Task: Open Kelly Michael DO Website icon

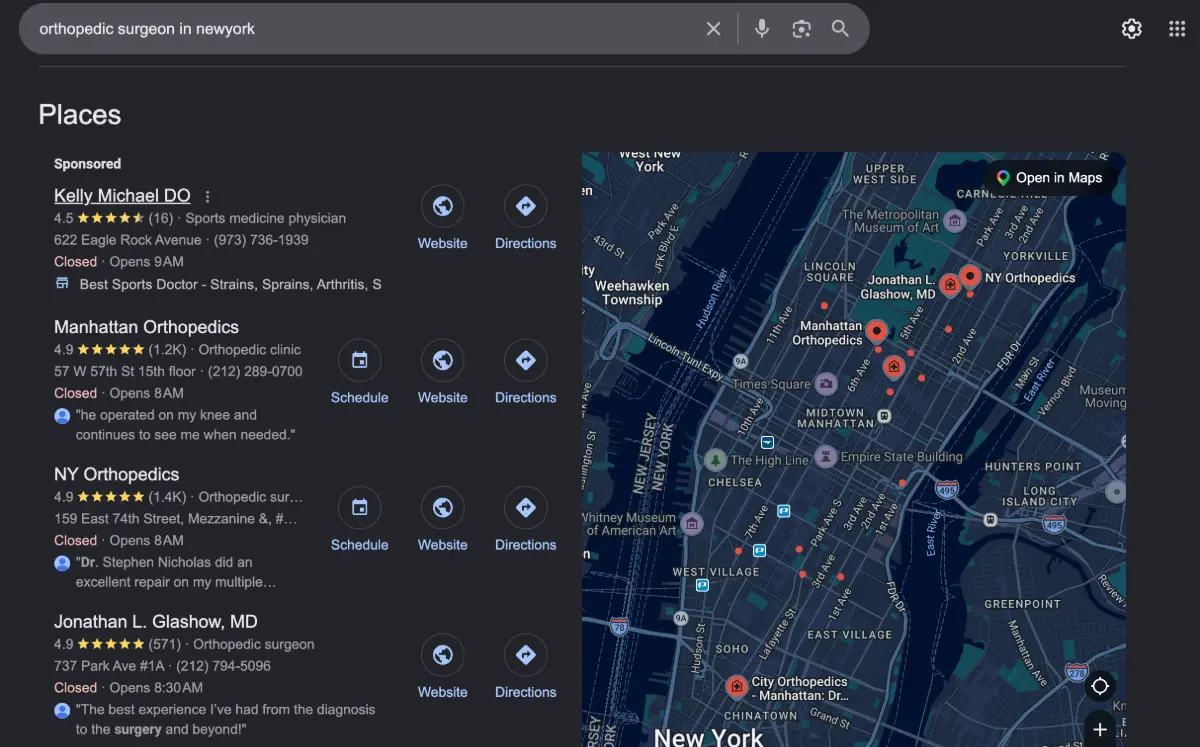Action: tap(442, 207)
